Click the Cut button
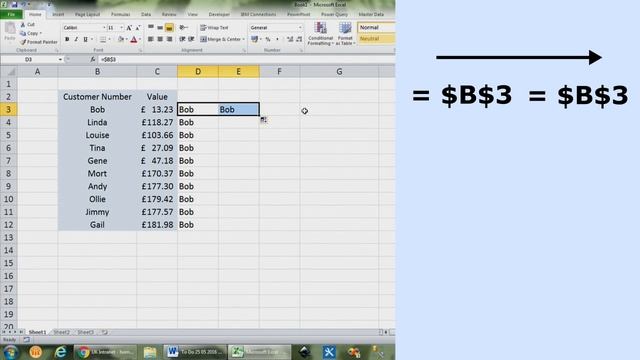Screen dimensions: 640x360 [27, 24]
